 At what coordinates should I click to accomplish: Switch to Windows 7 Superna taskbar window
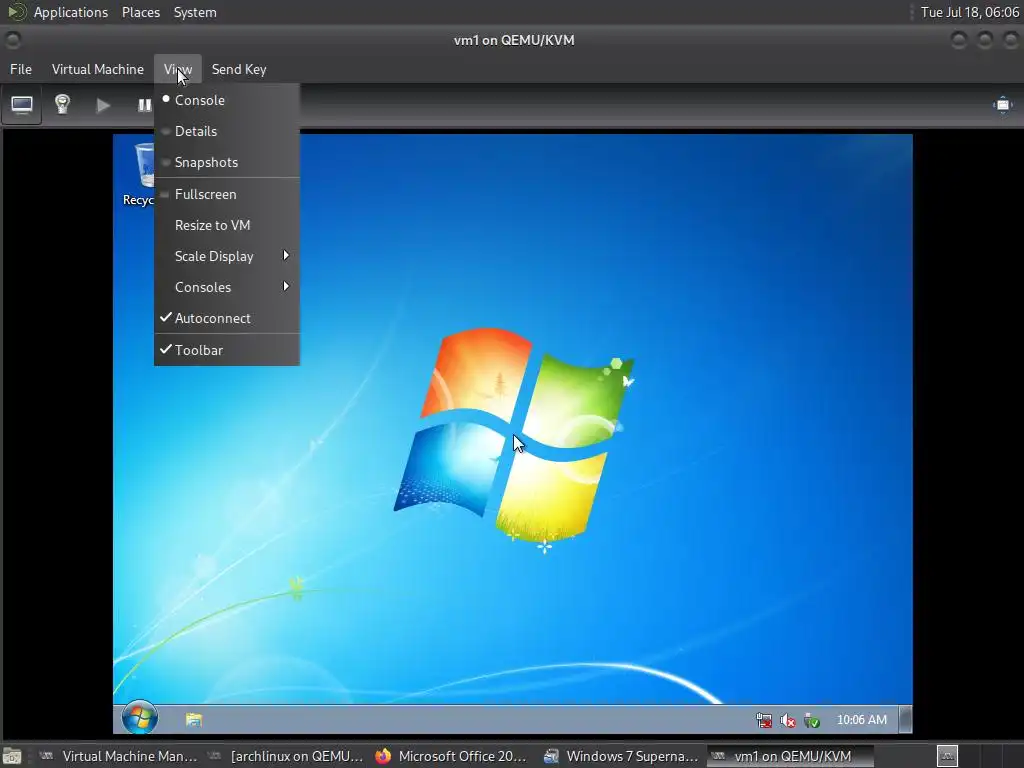[622, 756]
